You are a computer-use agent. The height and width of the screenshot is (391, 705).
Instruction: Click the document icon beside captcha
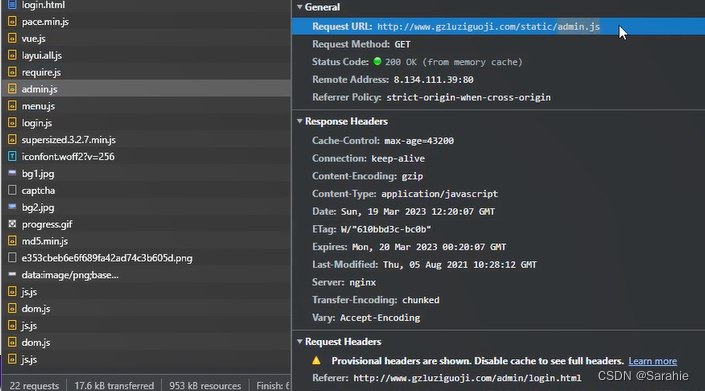(x=12, y=190)
